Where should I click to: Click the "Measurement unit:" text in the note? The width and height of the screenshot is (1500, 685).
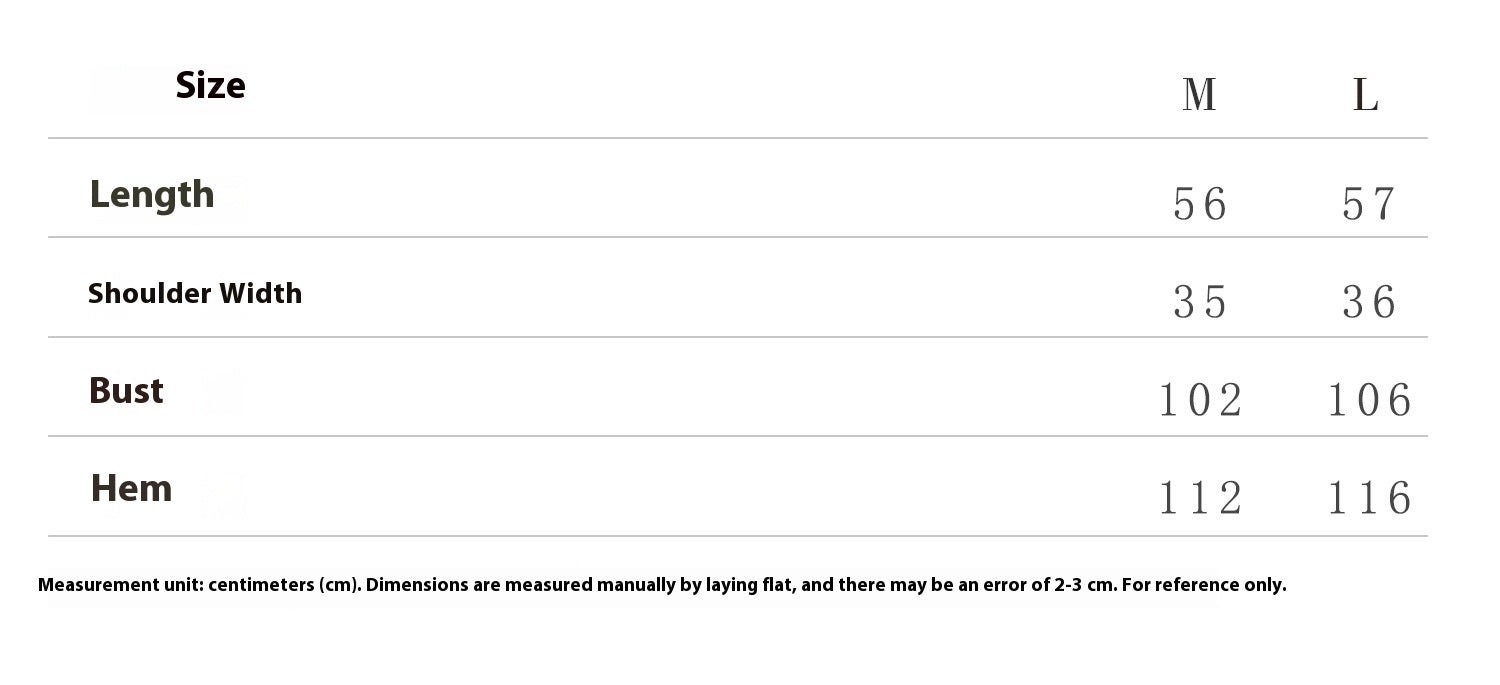point(121,585)
